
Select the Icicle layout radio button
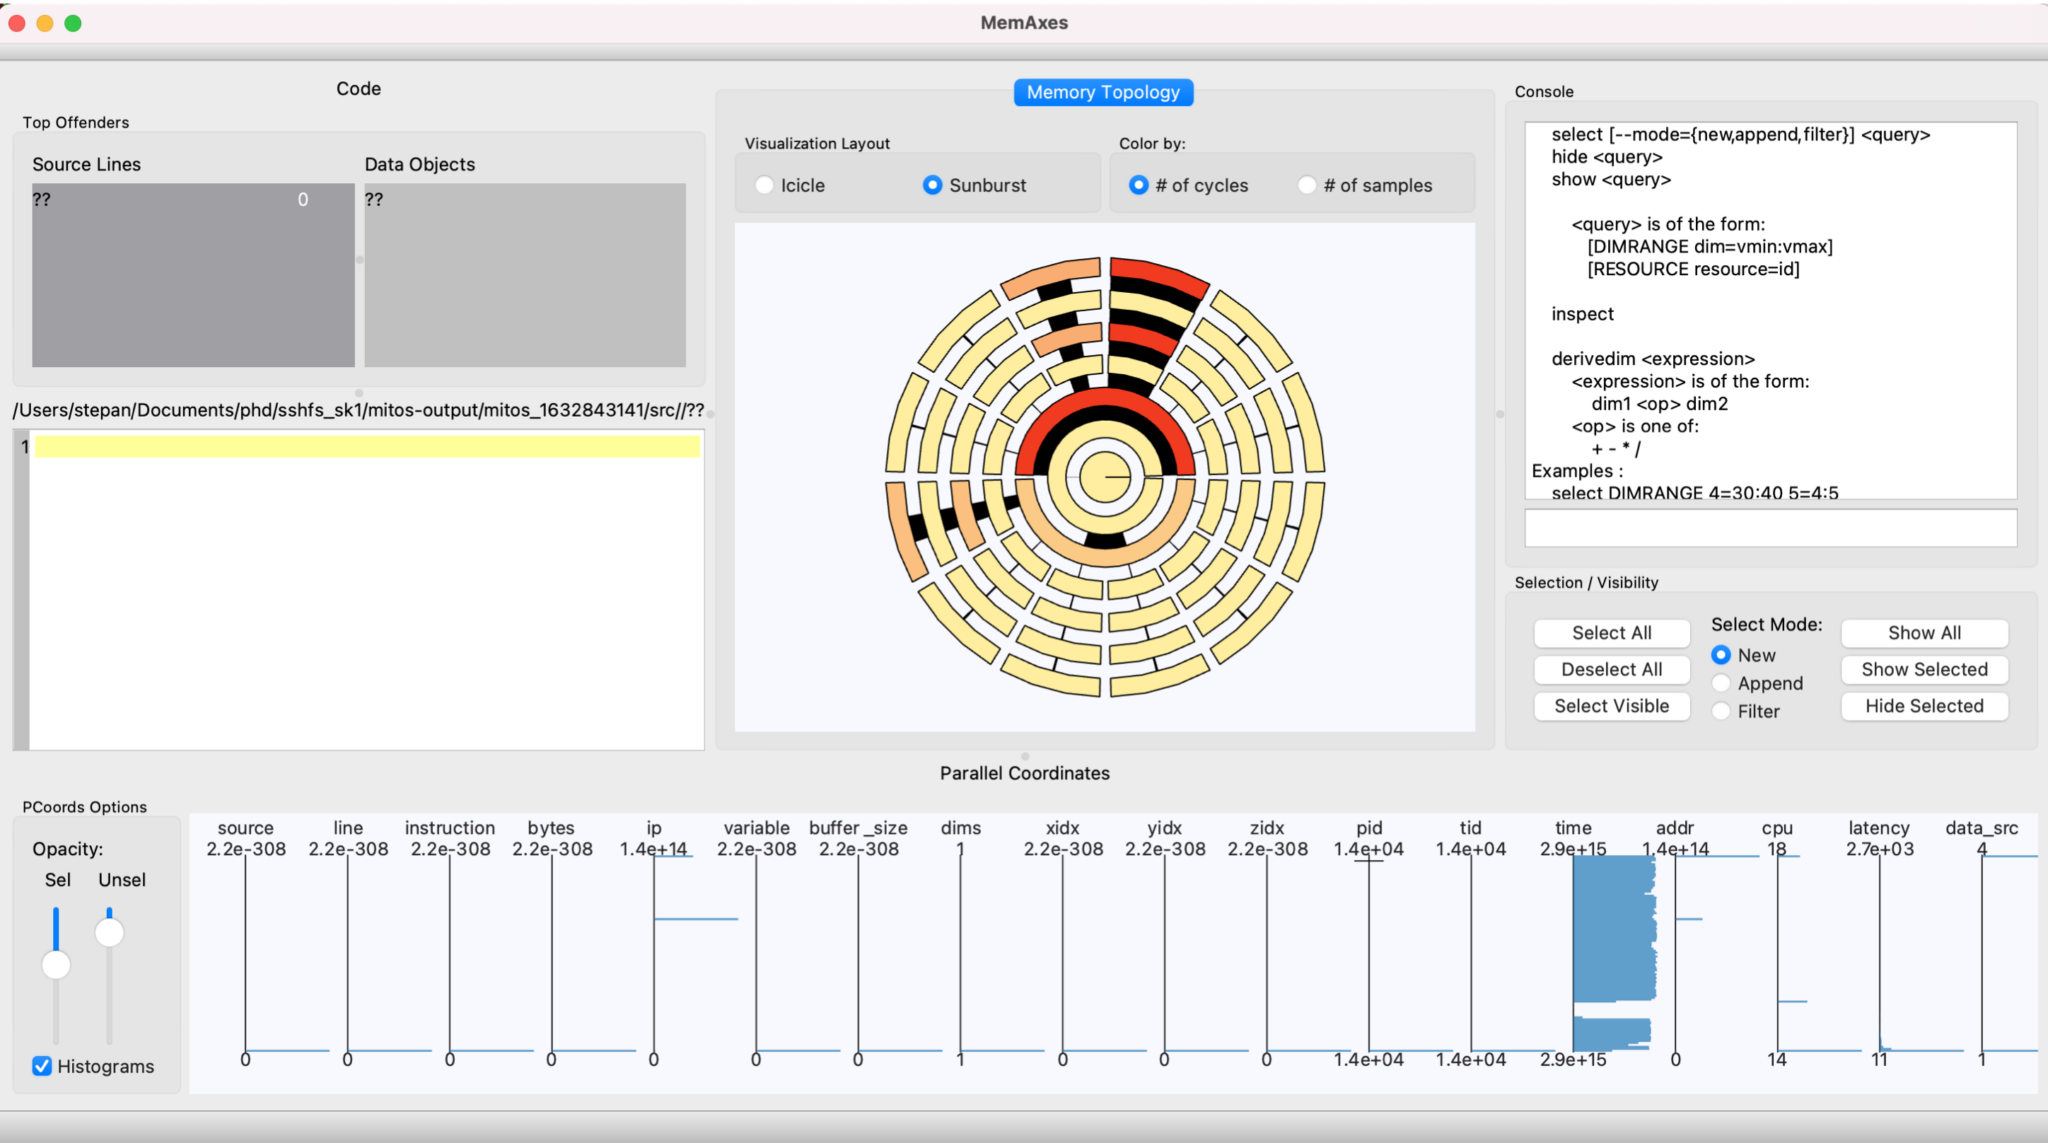pos(765,185)
